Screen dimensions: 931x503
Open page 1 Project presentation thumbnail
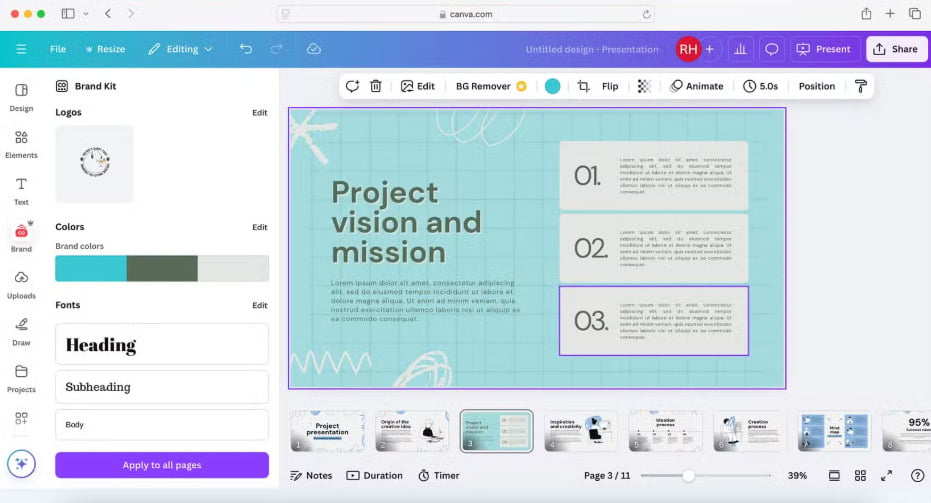click(327, 431)
